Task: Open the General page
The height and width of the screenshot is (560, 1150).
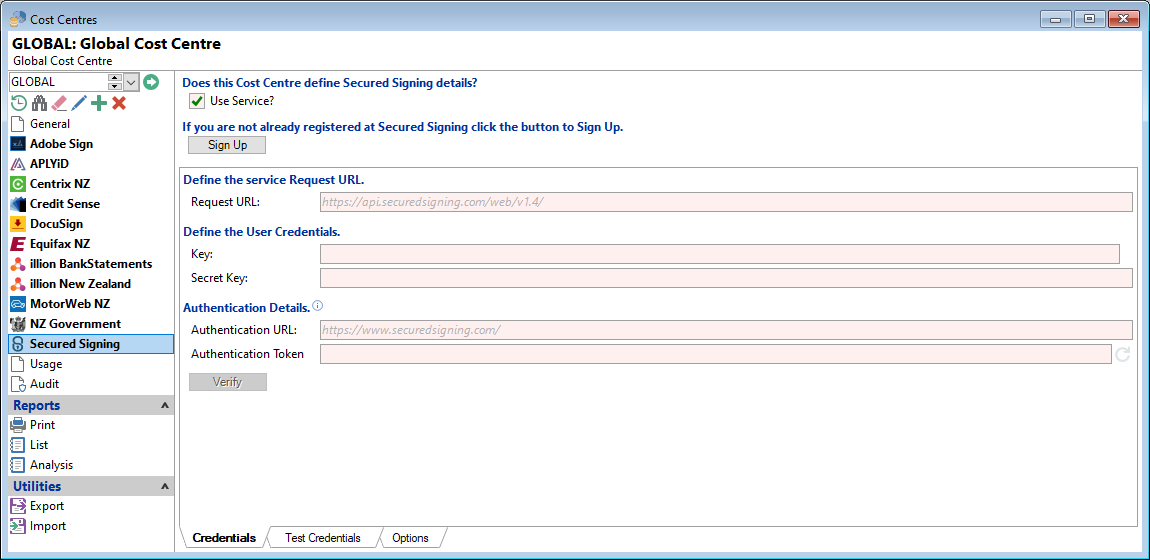Action: click(91, 124)
